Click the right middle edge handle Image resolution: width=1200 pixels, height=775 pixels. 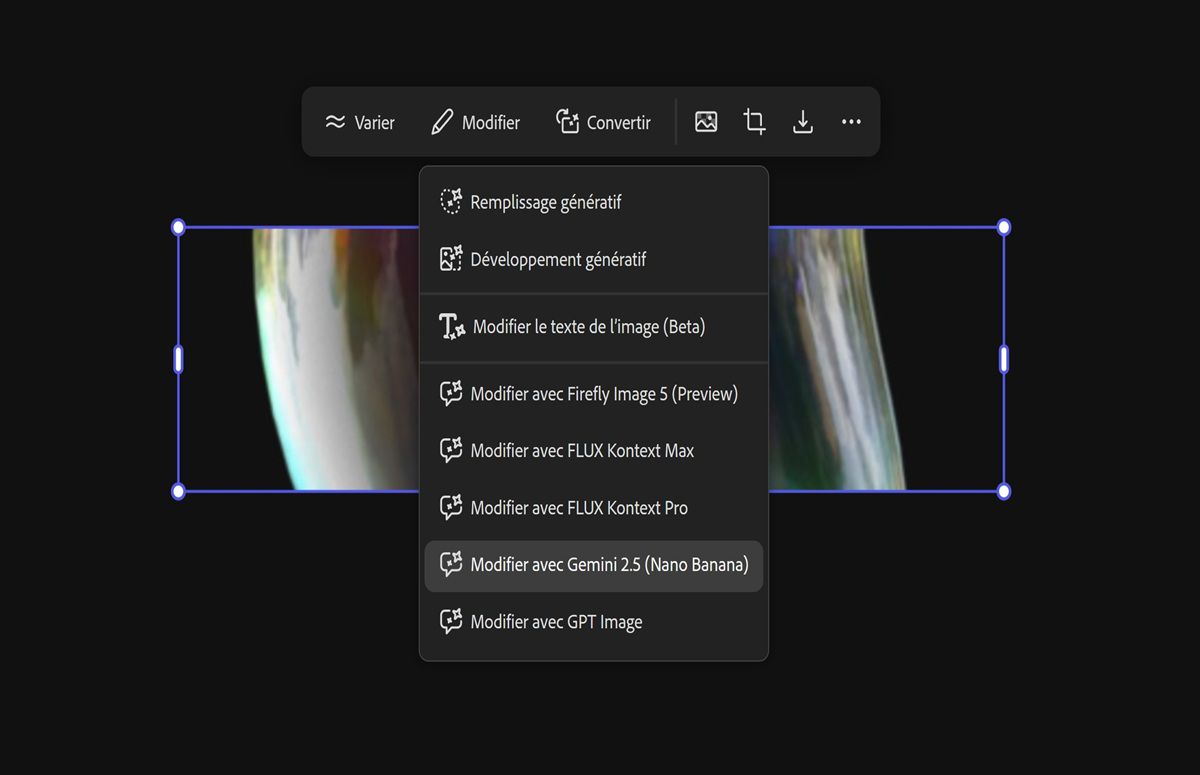click(1004, 359)
